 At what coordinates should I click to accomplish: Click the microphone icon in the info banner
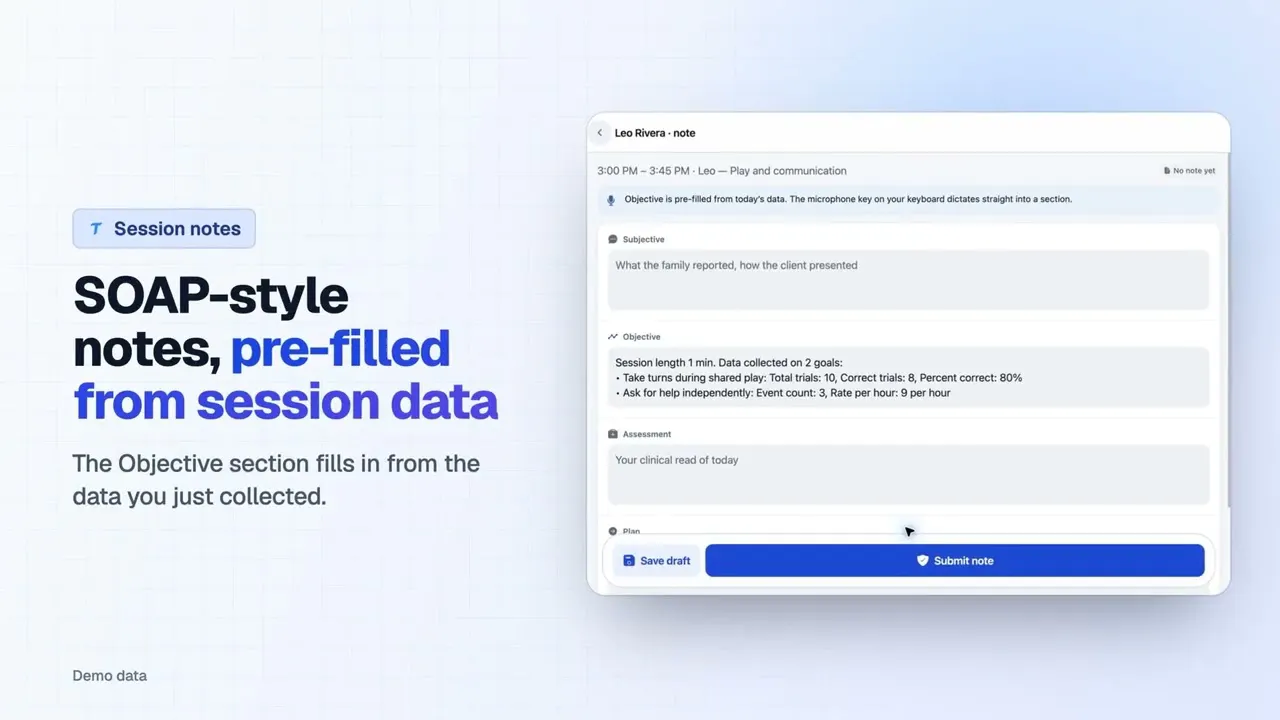pyautogui.click(x=611, y=200)
